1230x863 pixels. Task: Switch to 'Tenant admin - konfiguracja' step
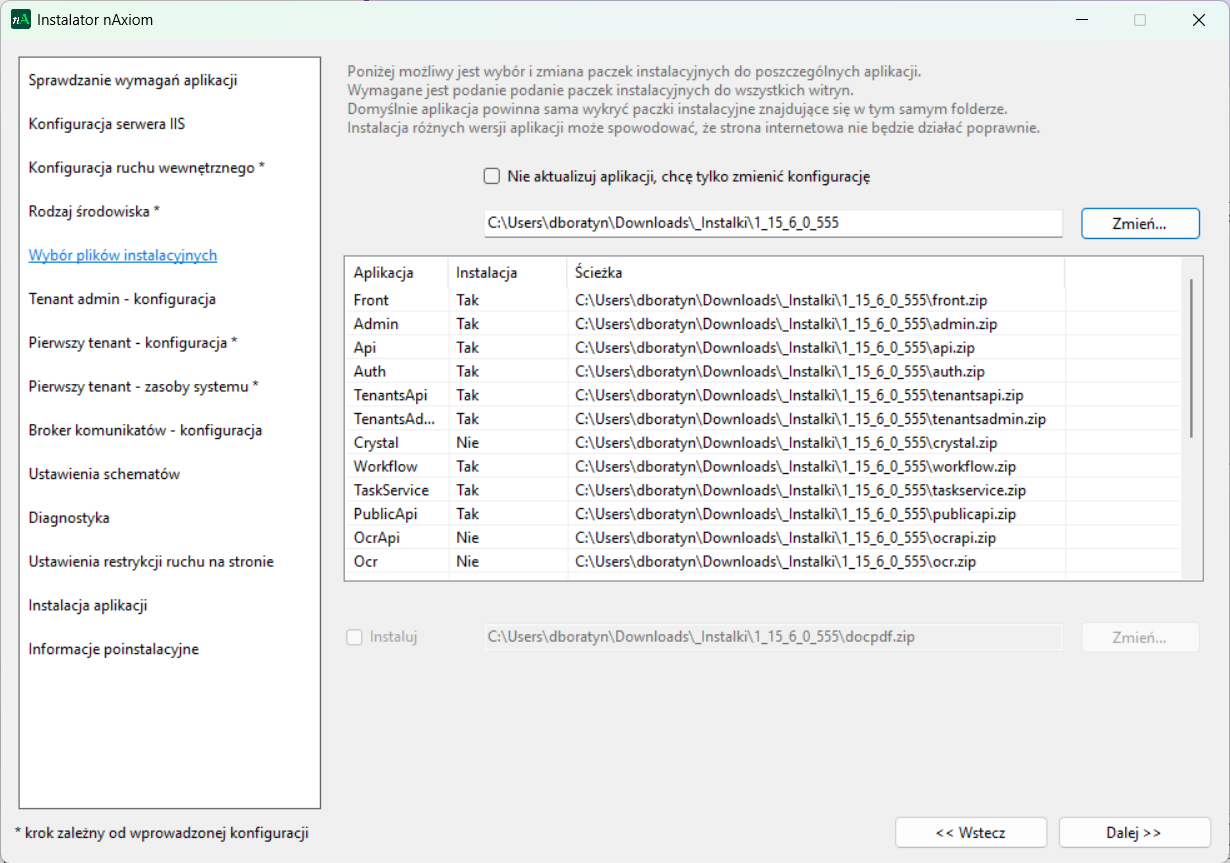click(122, 299)
